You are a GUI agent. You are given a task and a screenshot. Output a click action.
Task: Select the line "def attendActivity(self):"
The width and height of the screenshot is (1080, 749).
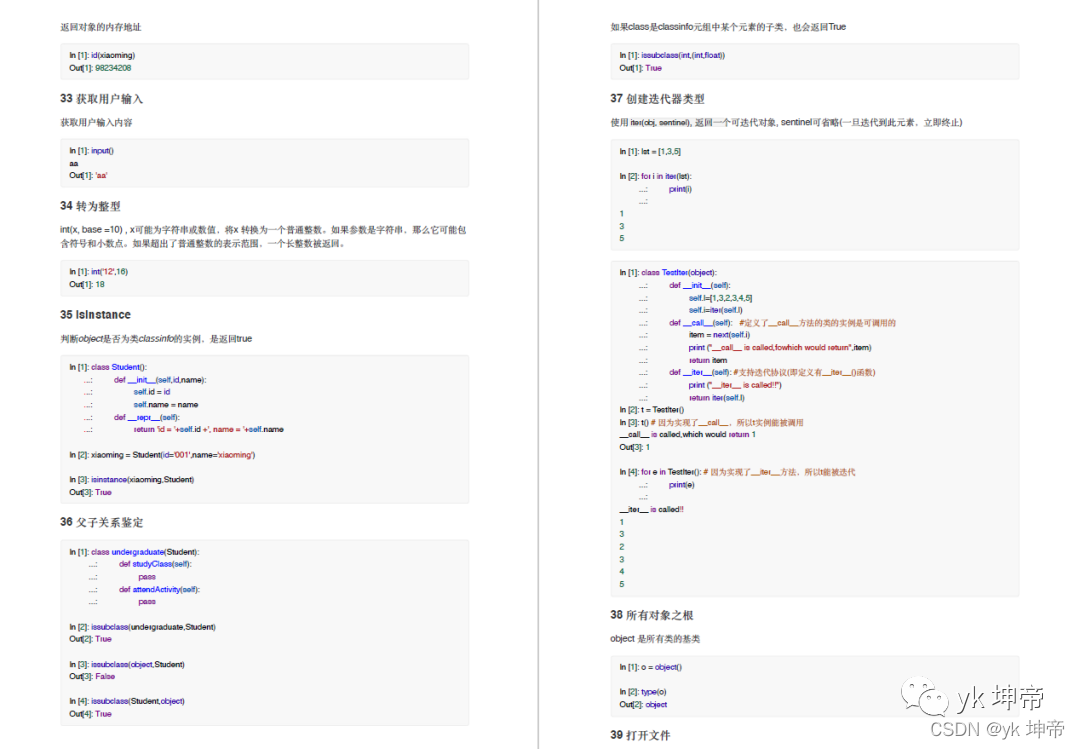click(159, 589)
